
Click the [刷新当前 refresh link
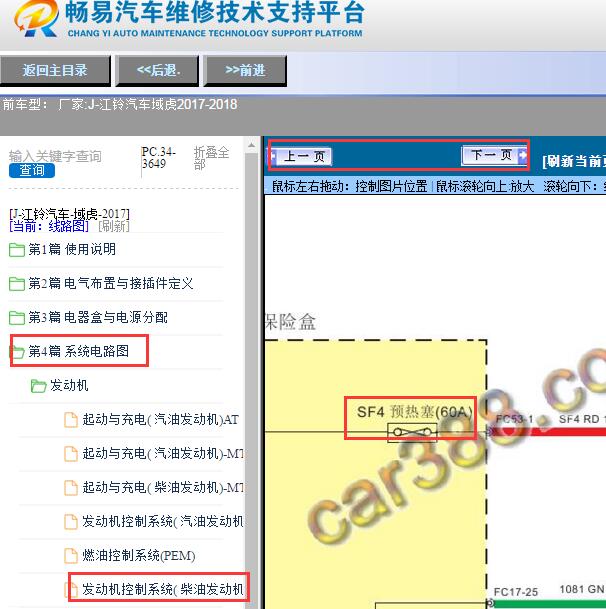tap(574, 161)
